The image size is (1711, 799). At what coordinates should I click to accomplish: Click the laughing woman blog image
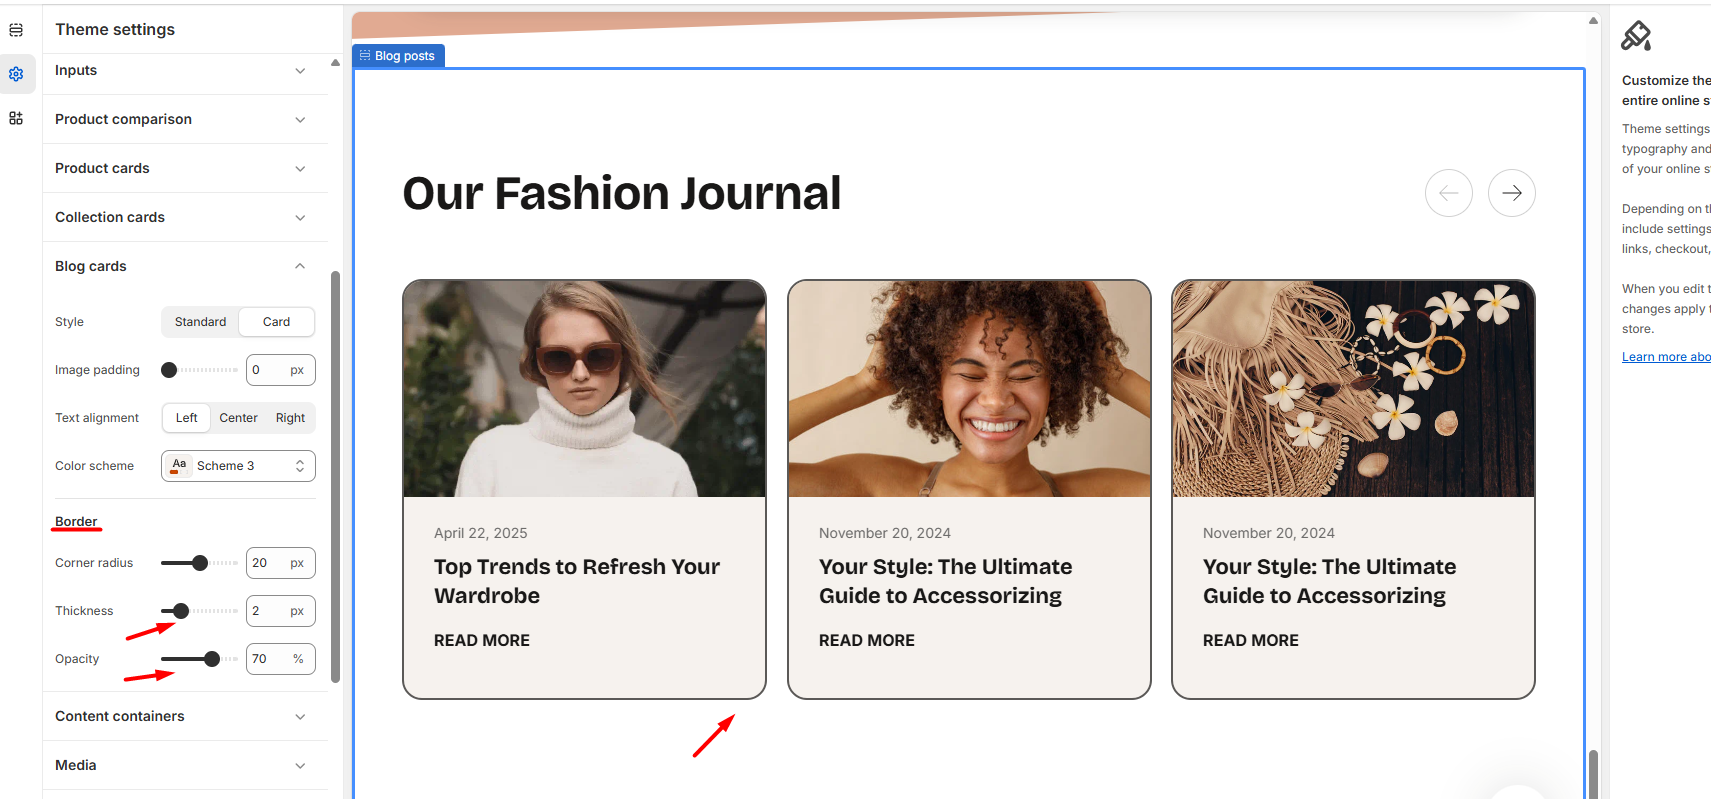[x=969, y=389]
